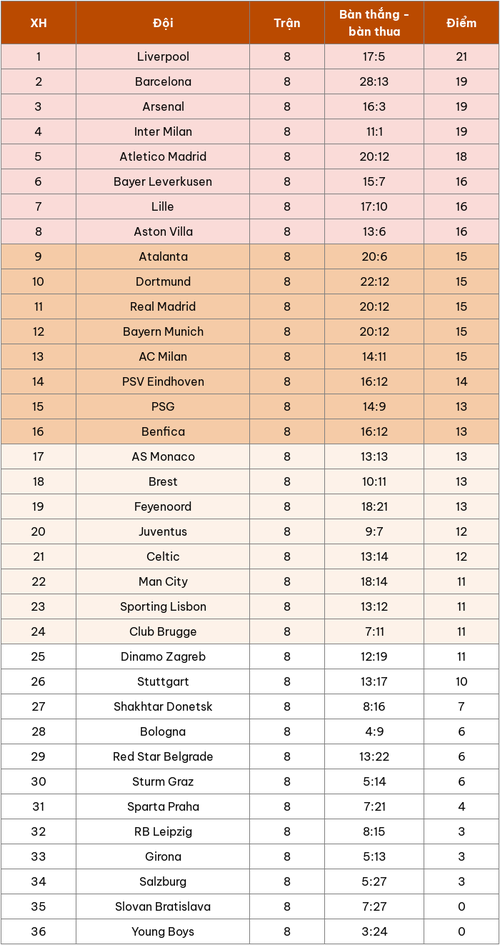Image resolution: width=500 pixels, height=945 pixels.
Task: Click the 'Đội' column header
Action: [163, 23]
